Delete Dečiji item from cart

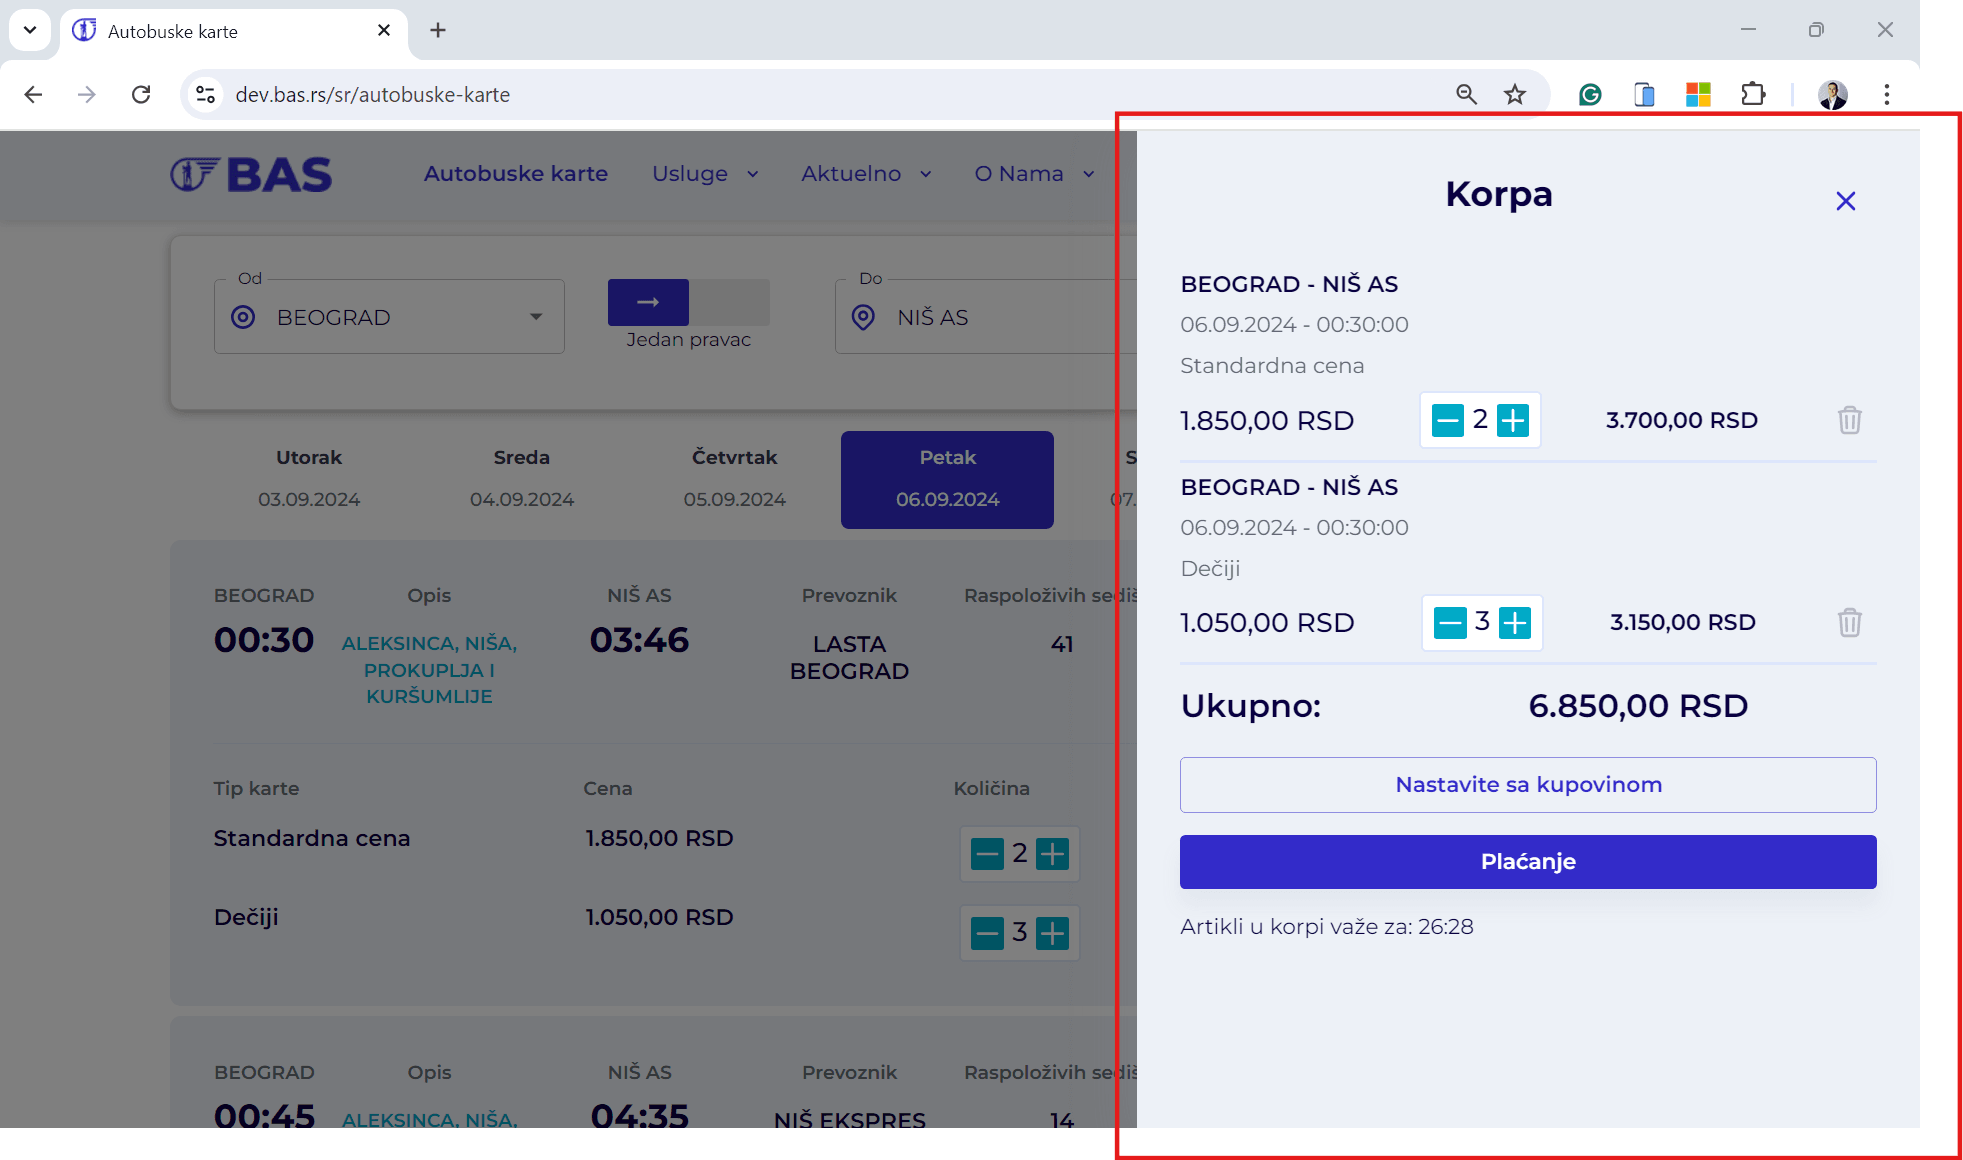(x=1849, y=622)
